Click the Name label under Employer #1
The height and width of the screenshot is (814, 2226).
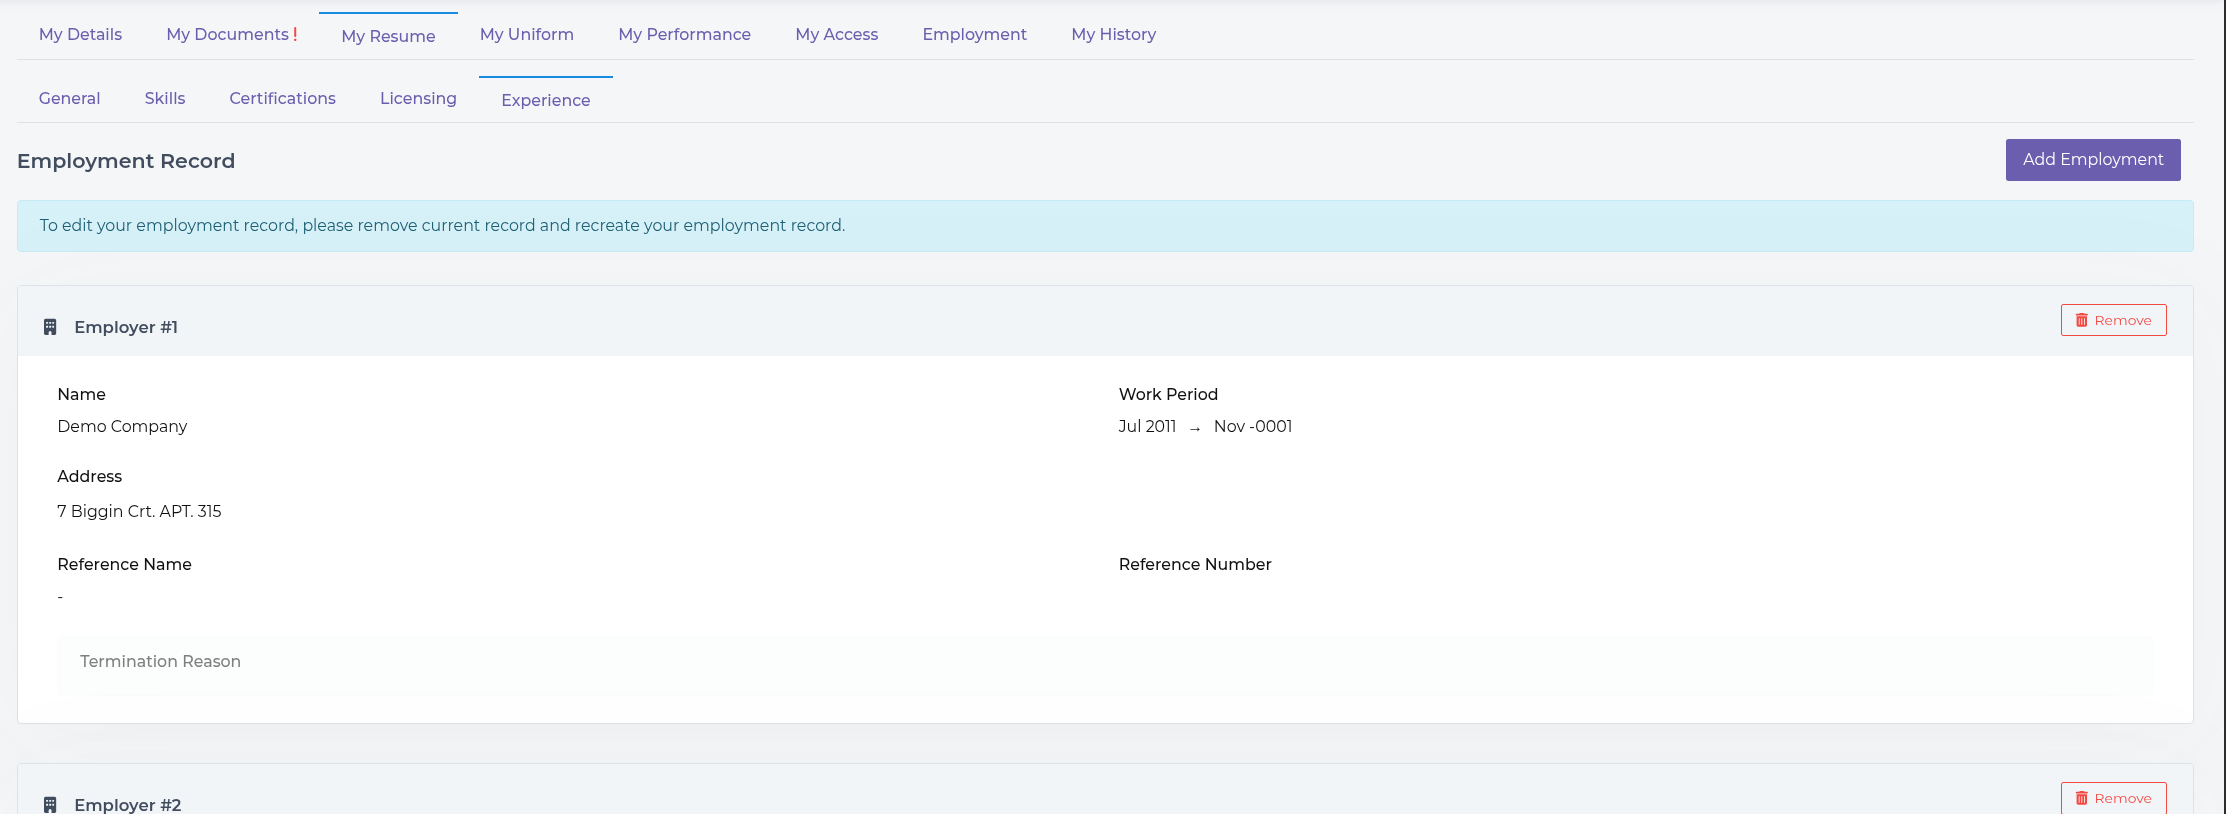(x=81, y=394)
